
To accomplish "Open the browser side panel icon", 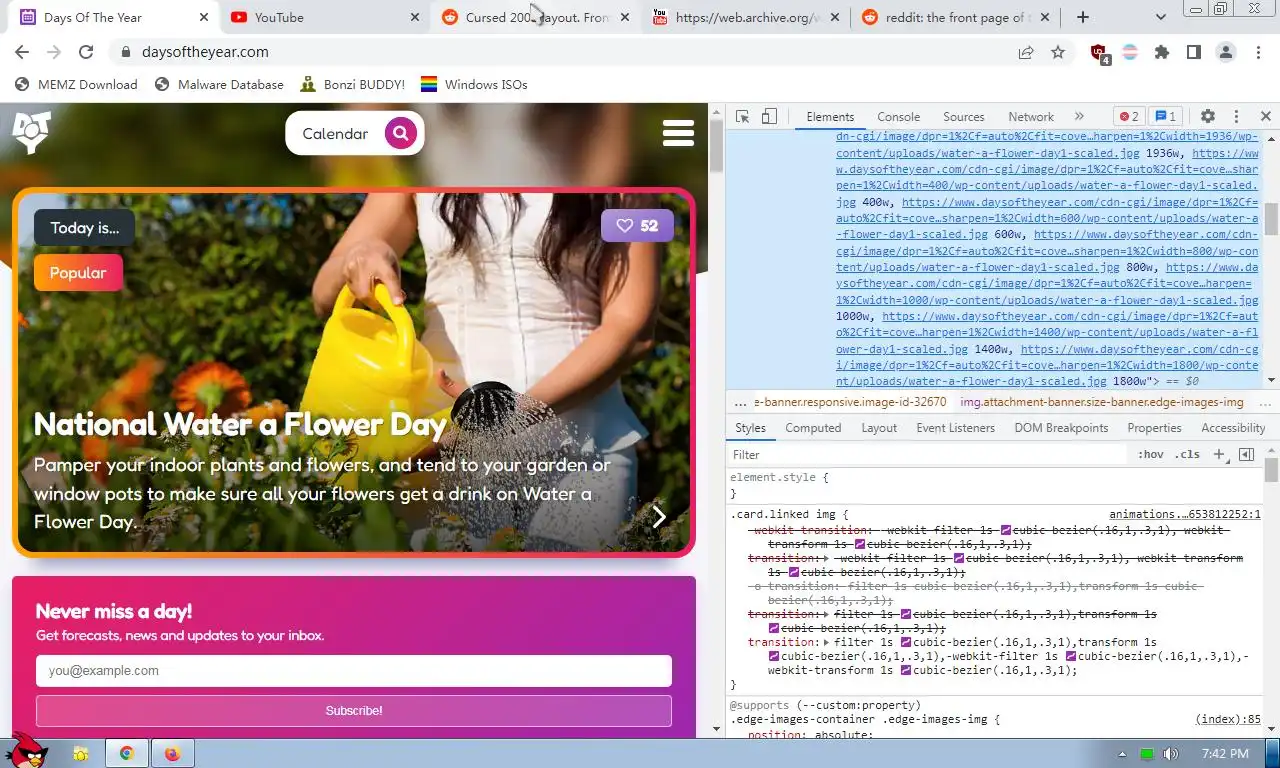I will click(1194, 52).
